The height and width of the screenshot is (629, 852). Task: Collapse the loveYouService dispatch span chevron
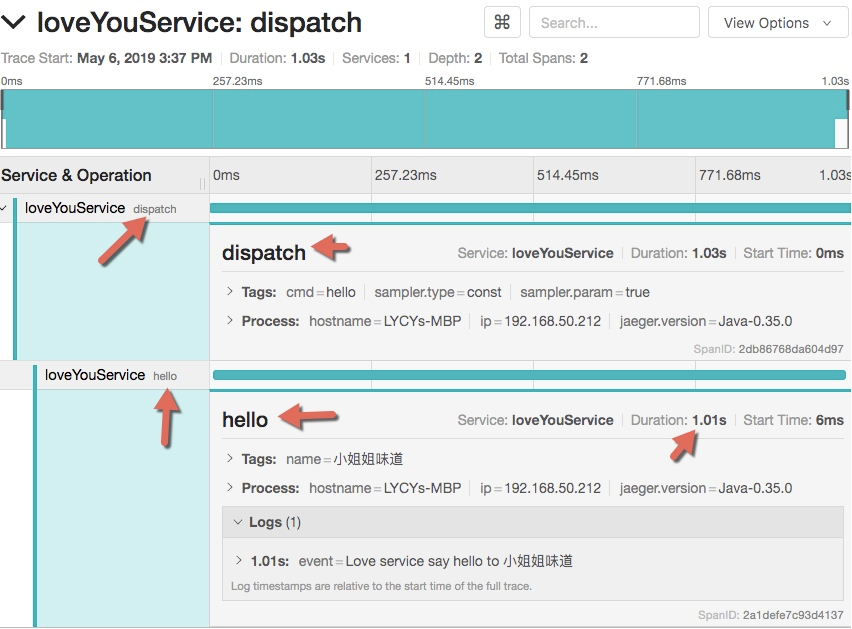pyautogui.click(x=5, y=209)
